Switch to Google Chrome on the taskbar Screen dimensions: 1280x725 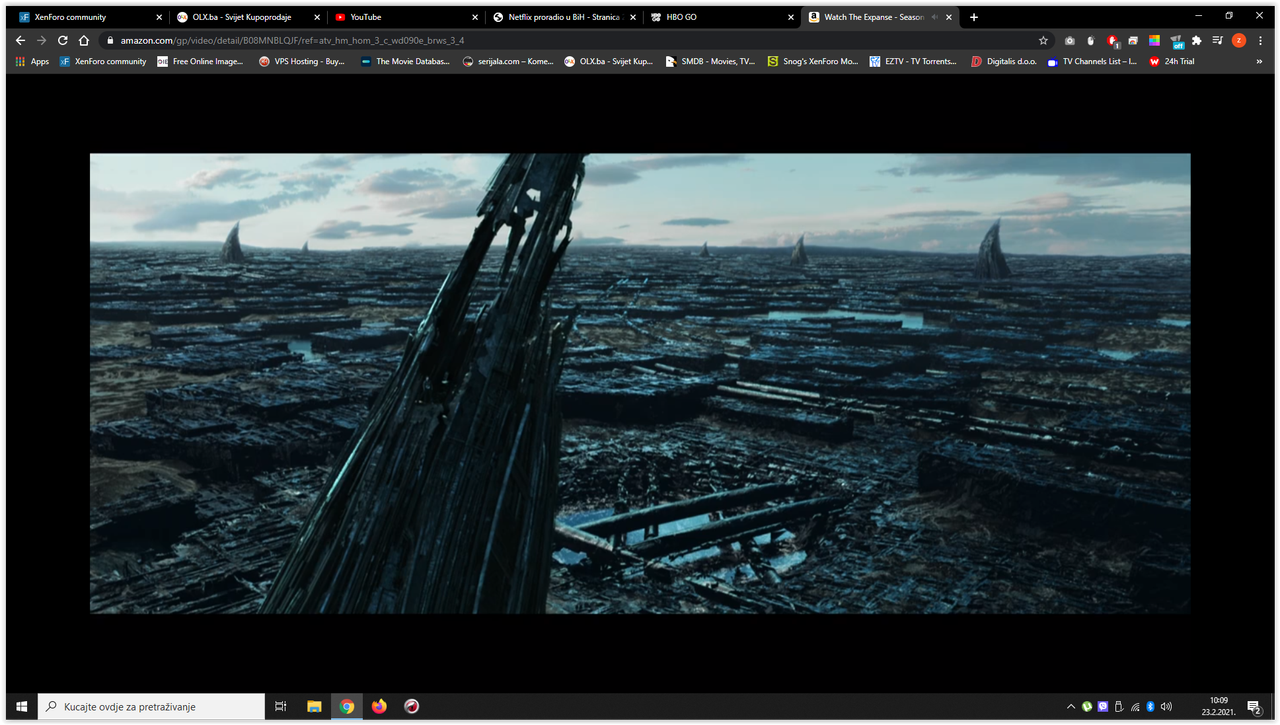[x=346, y=706]
